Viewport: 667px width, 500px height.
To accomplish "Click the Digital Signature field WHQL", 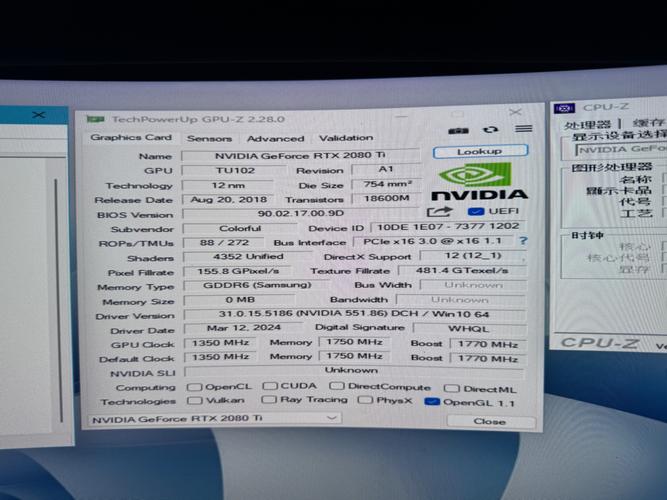I will (x=469, y=329).
